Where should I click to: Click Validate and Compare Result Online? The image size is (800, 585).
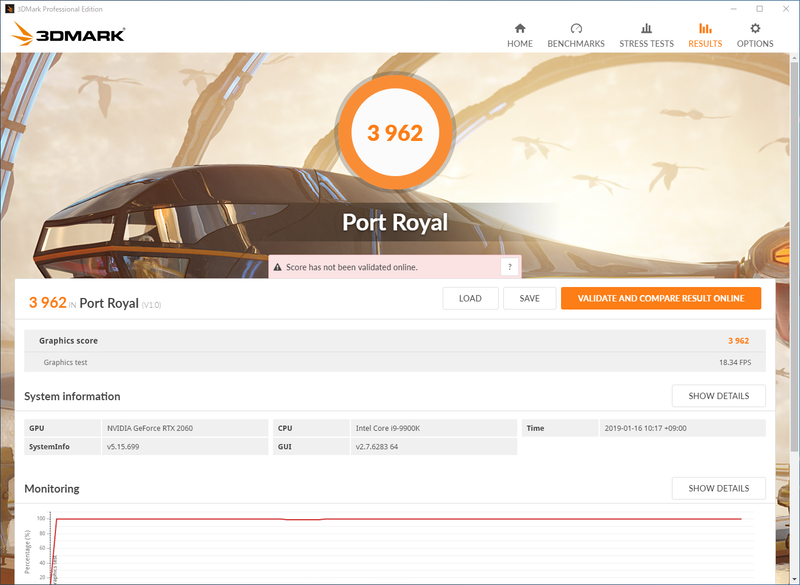point(661,298)
